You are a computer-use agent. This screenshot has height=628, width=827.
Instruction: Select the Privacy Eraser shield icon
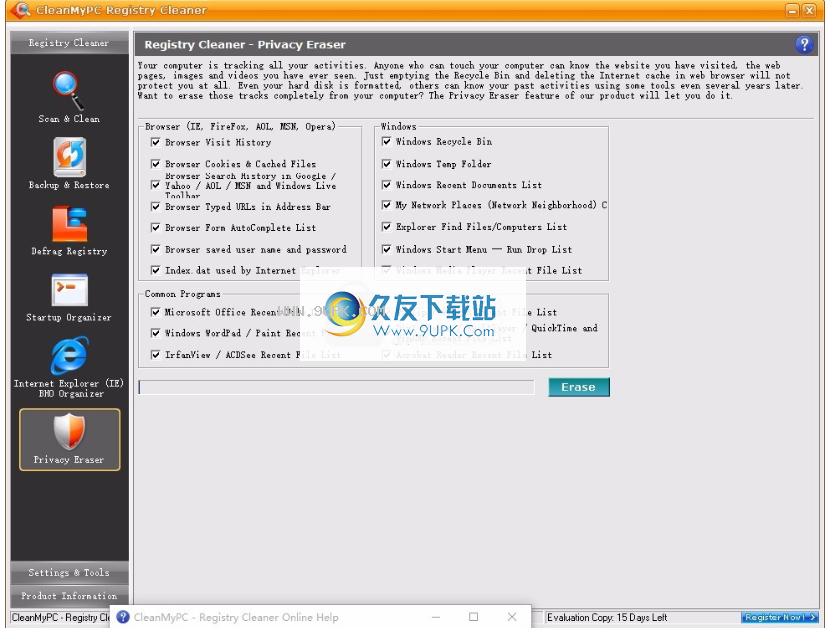(69, 431)
